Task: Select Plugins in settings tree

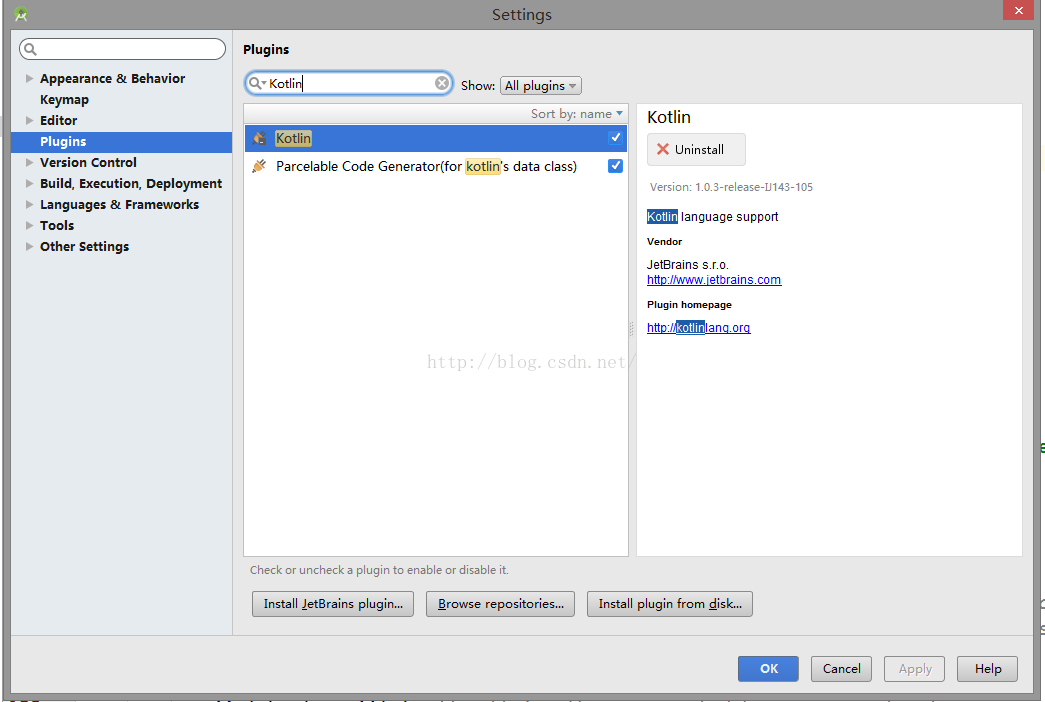Action: point(121,141)
